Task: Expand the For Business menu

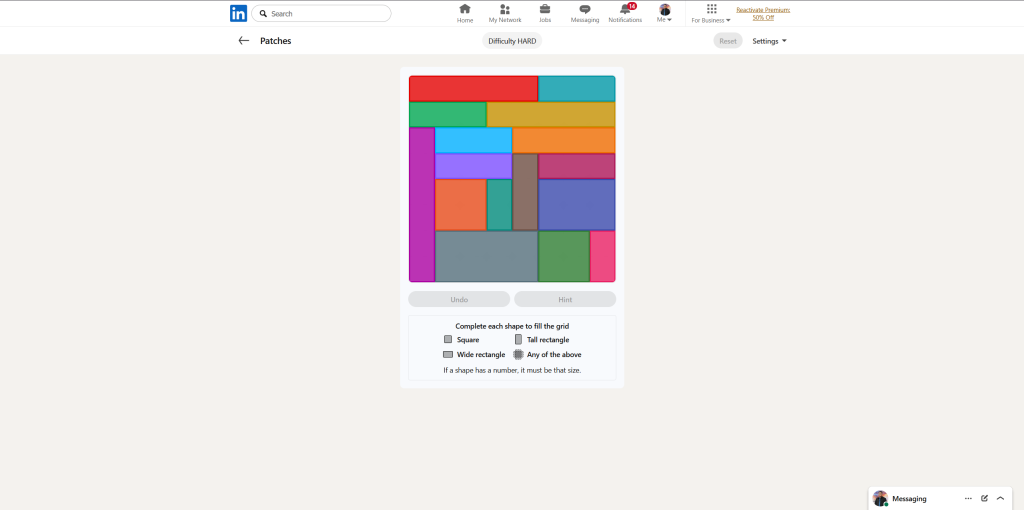Action: tap(711, 13)
